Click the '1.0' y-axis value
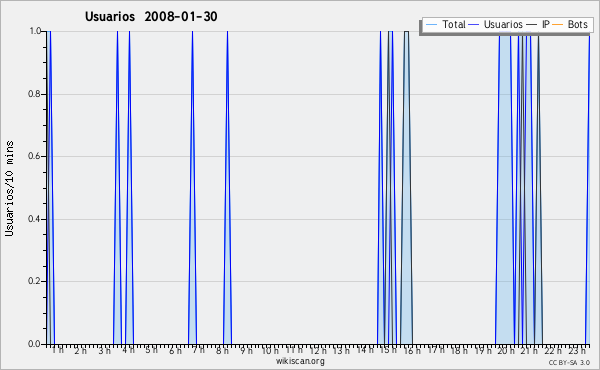 [x=35, y=31]
